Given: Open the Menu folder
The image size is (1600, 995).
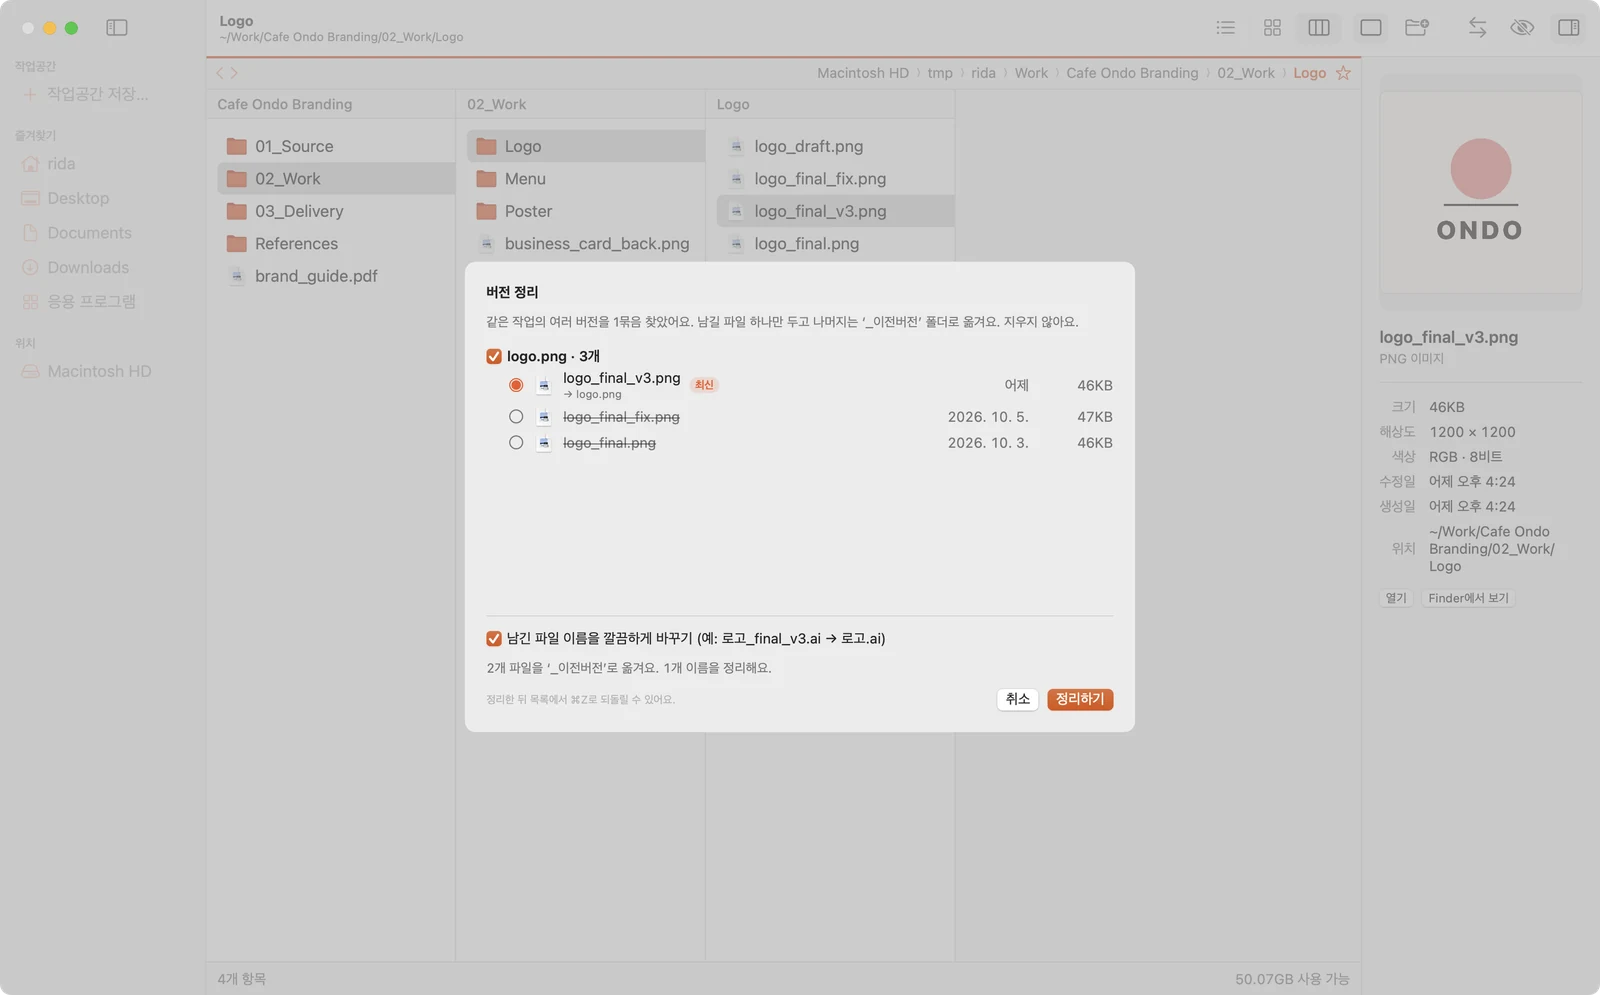Looking at the screenshot, I should point(586,179).
